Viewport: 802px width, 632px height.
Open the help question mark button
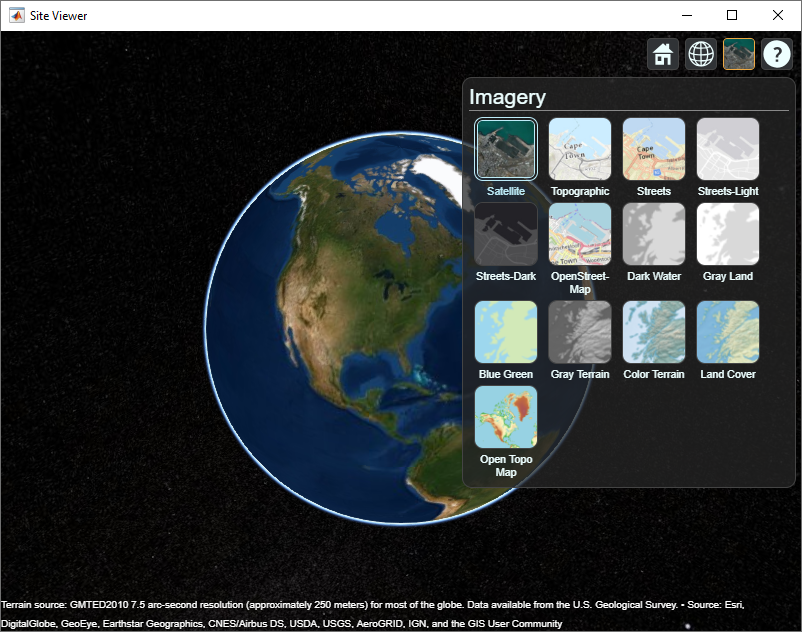point(776,54)
